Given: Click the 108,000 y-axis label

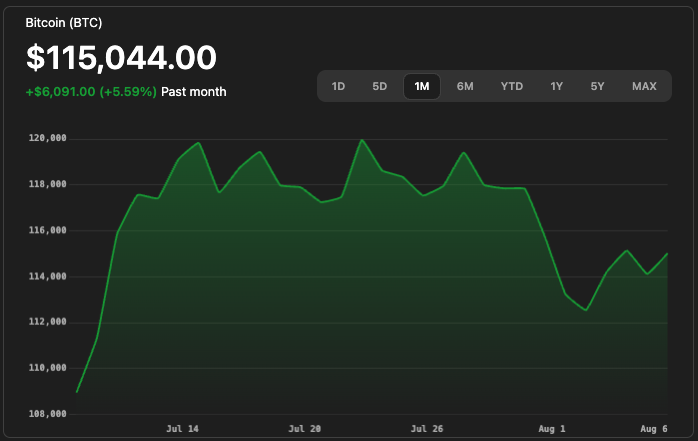Looking at the screenshot, I should click(x=48, y=414).
